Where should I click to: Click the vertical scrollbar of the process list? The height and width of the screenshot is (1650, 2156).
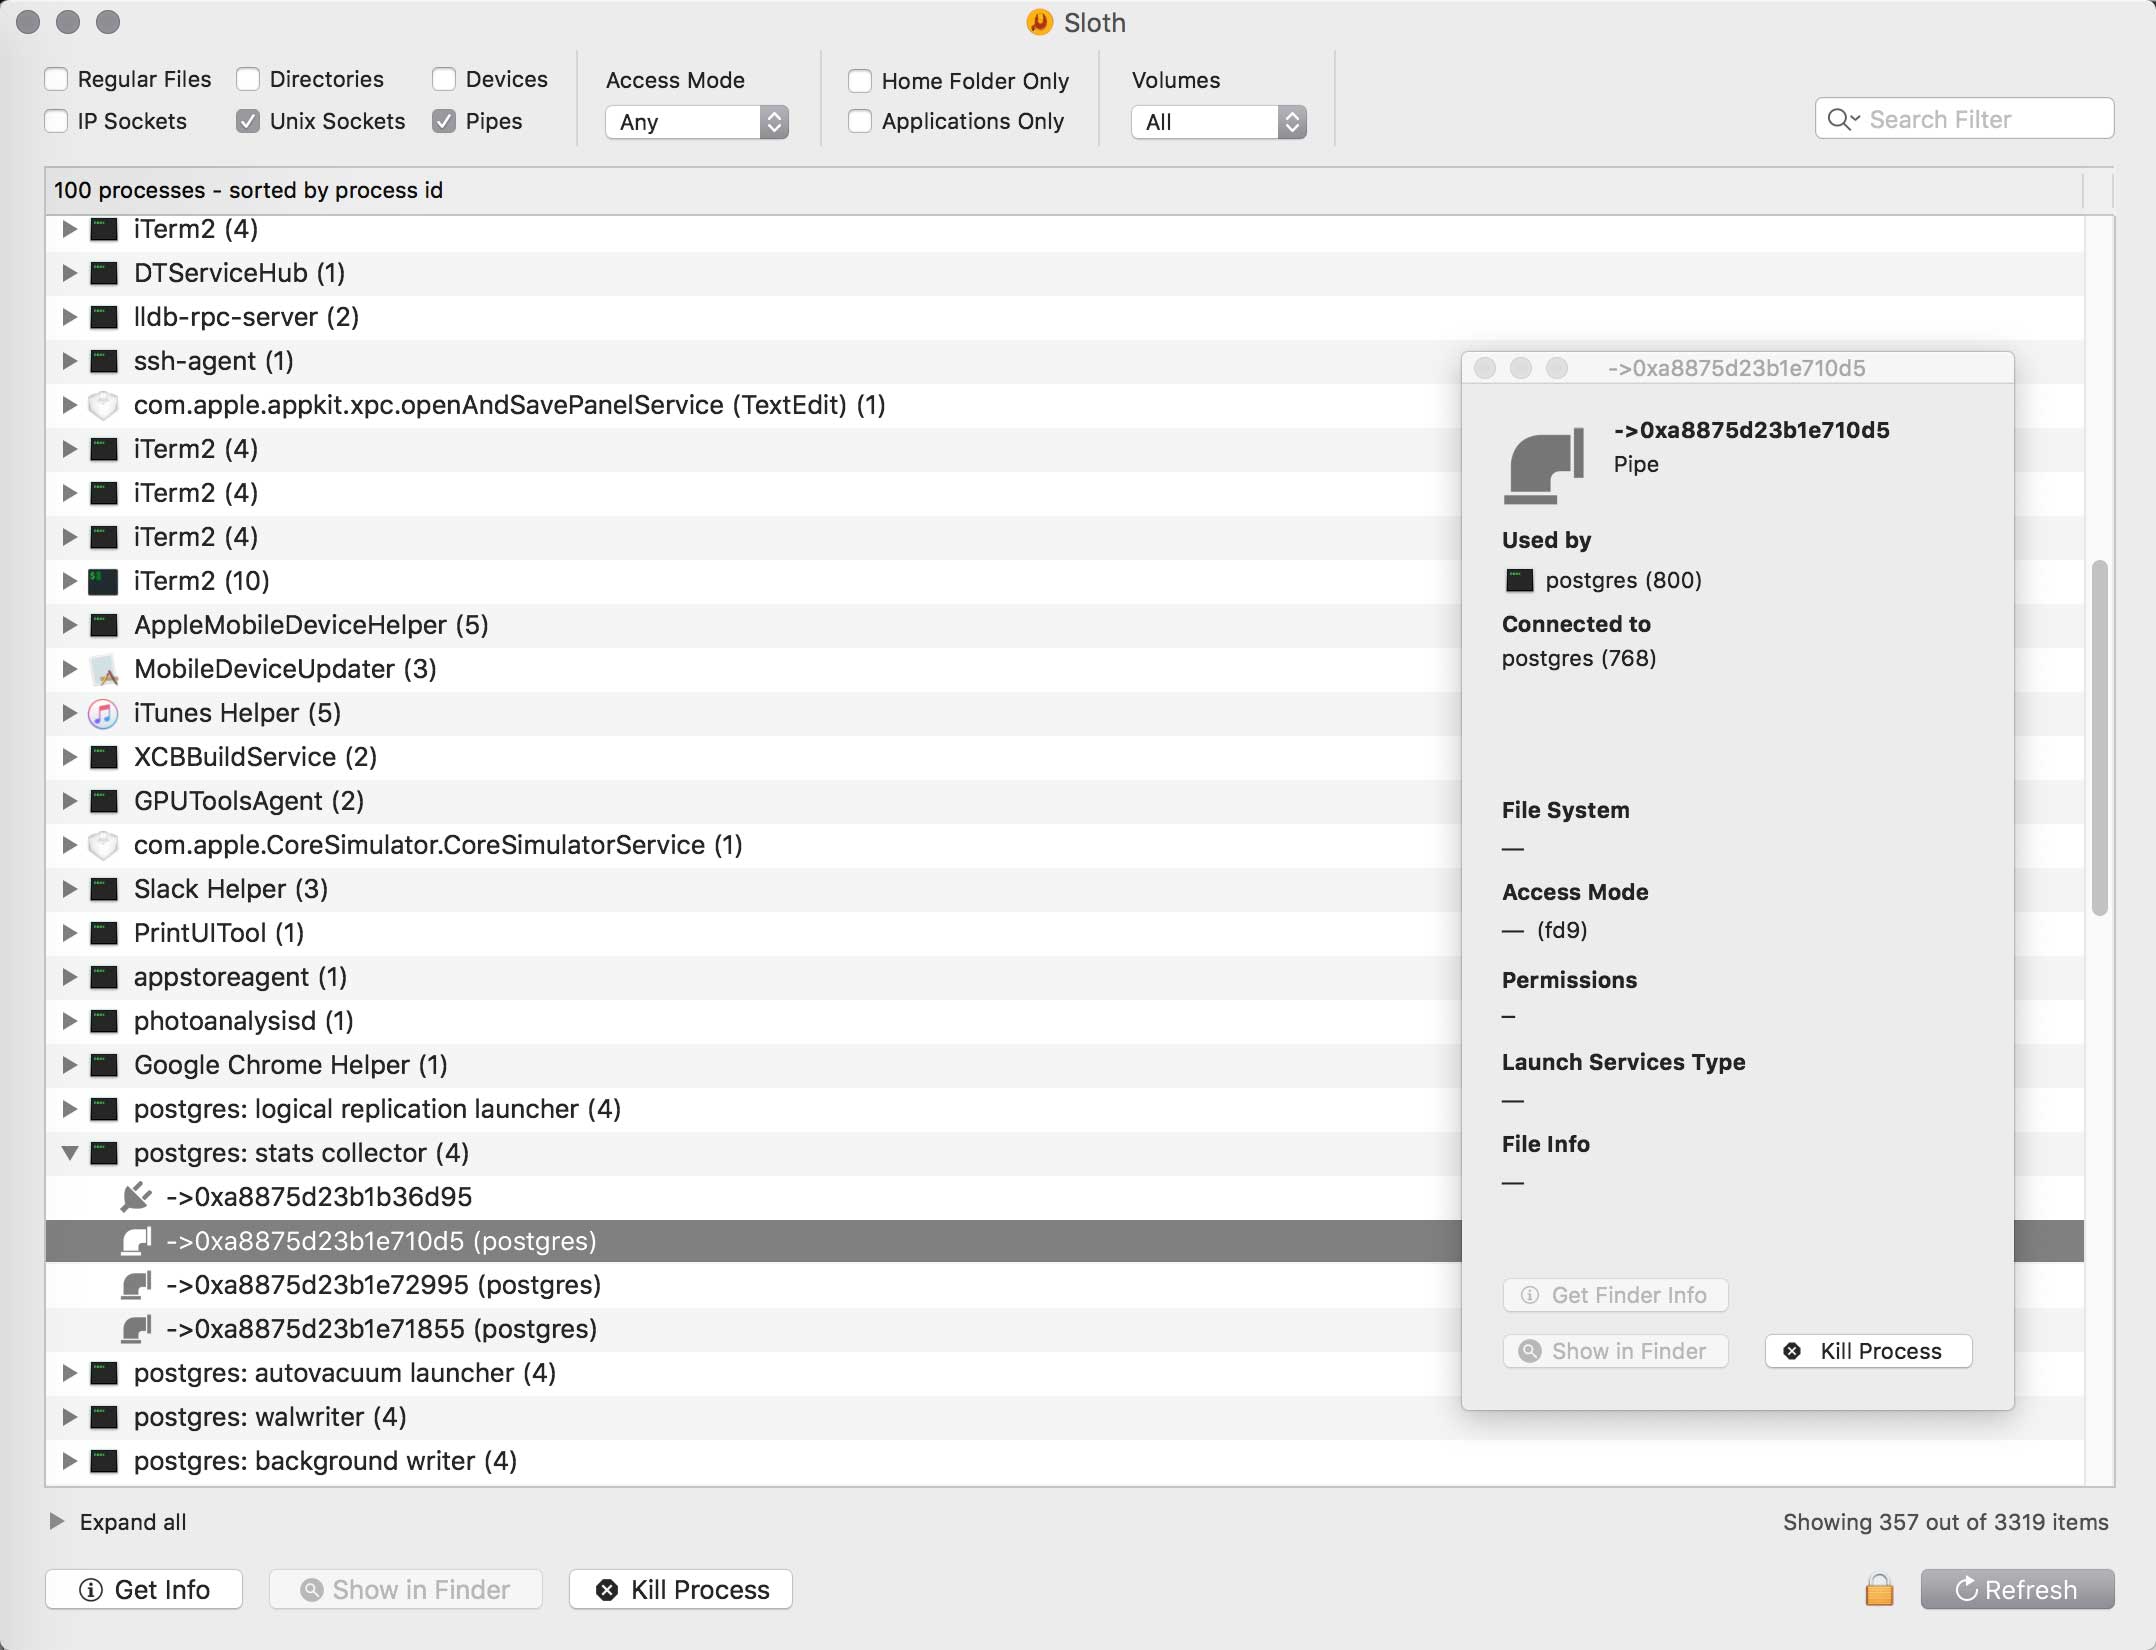(x=2099, y=738)
